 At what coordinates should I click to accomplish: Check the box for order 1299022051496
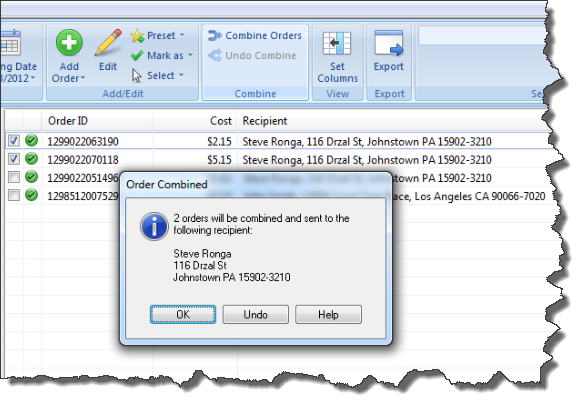click(x=14, y=177)
